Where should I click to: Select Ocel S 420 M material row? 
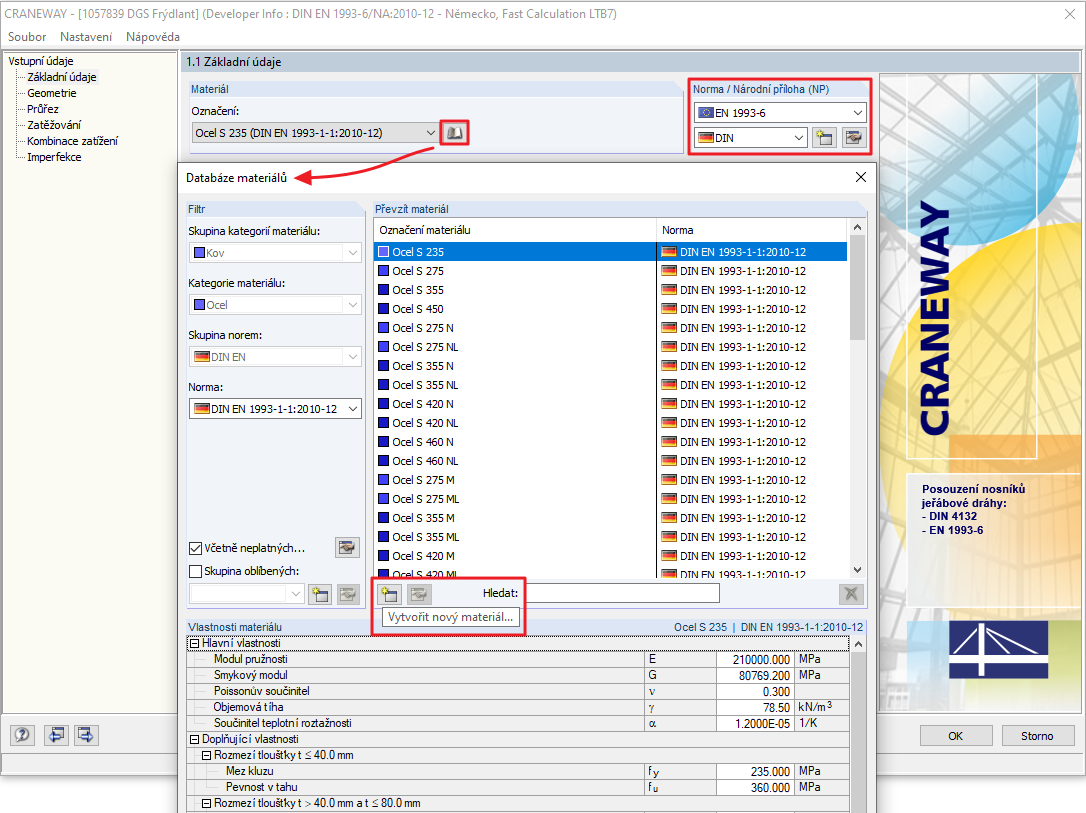[610, 556]
